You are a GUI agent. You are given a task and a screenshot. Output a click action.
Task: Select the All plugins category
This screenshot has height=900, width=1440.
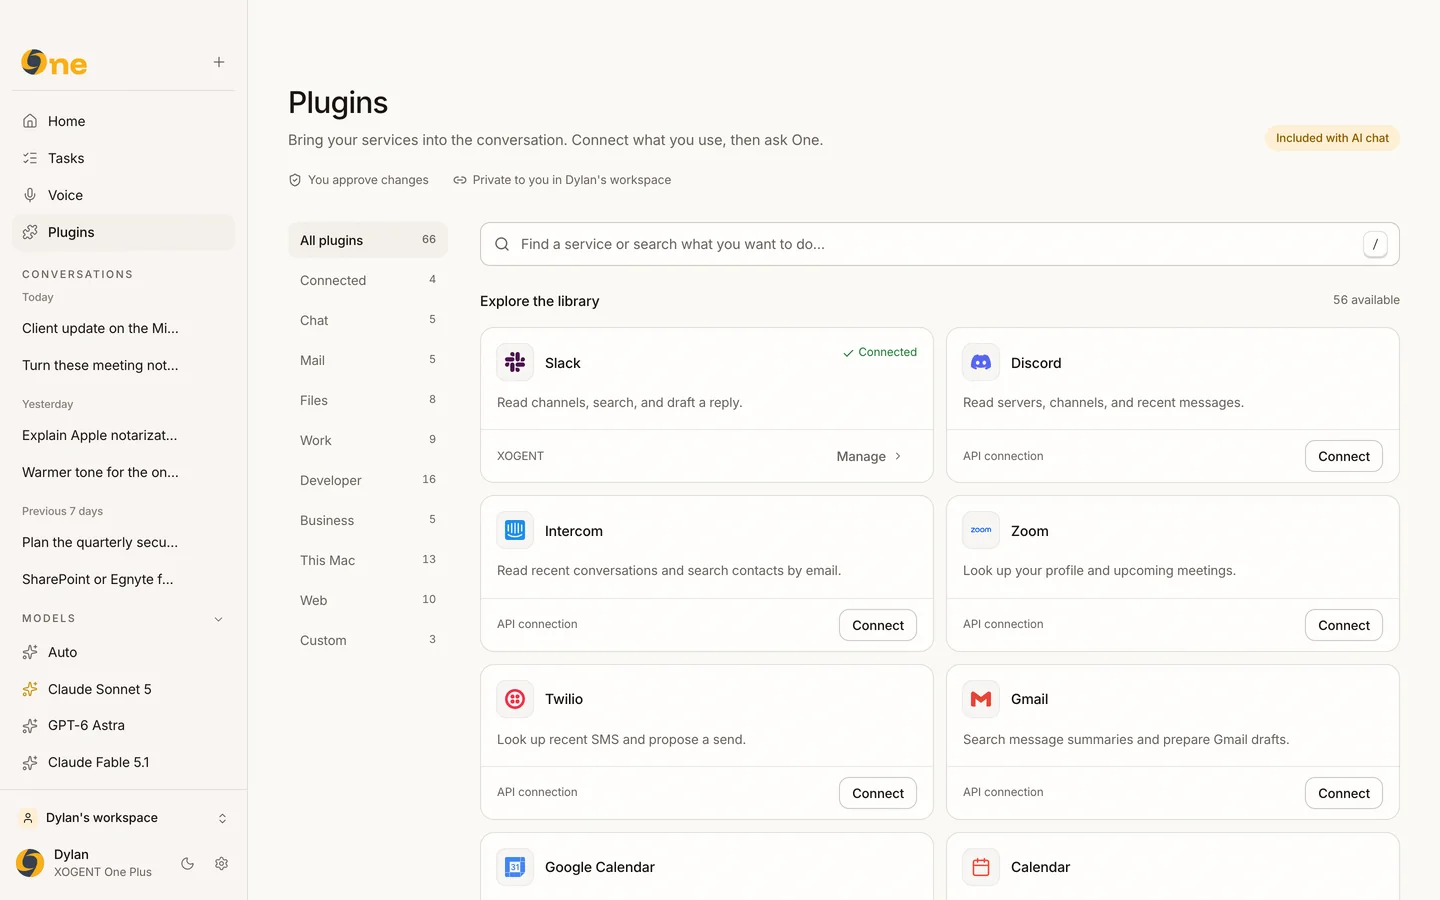367,240
